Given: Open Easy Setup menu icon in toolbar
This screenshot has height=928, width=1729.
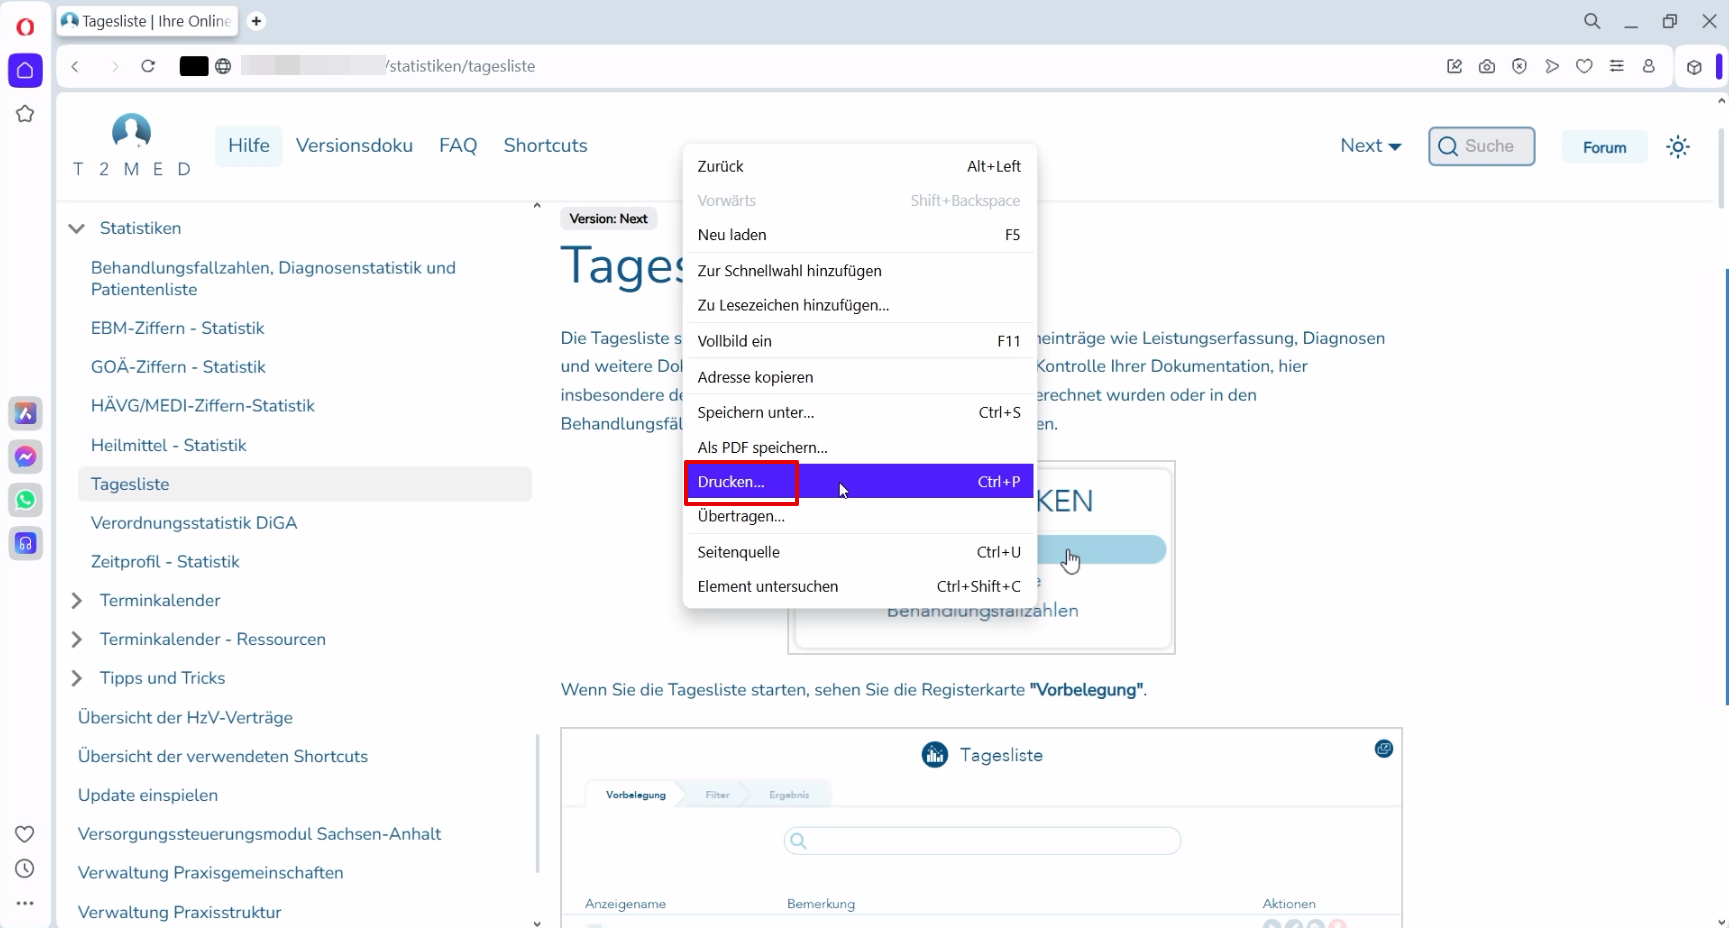Looking at the screenshot, I should click(x=1616, y=67).
